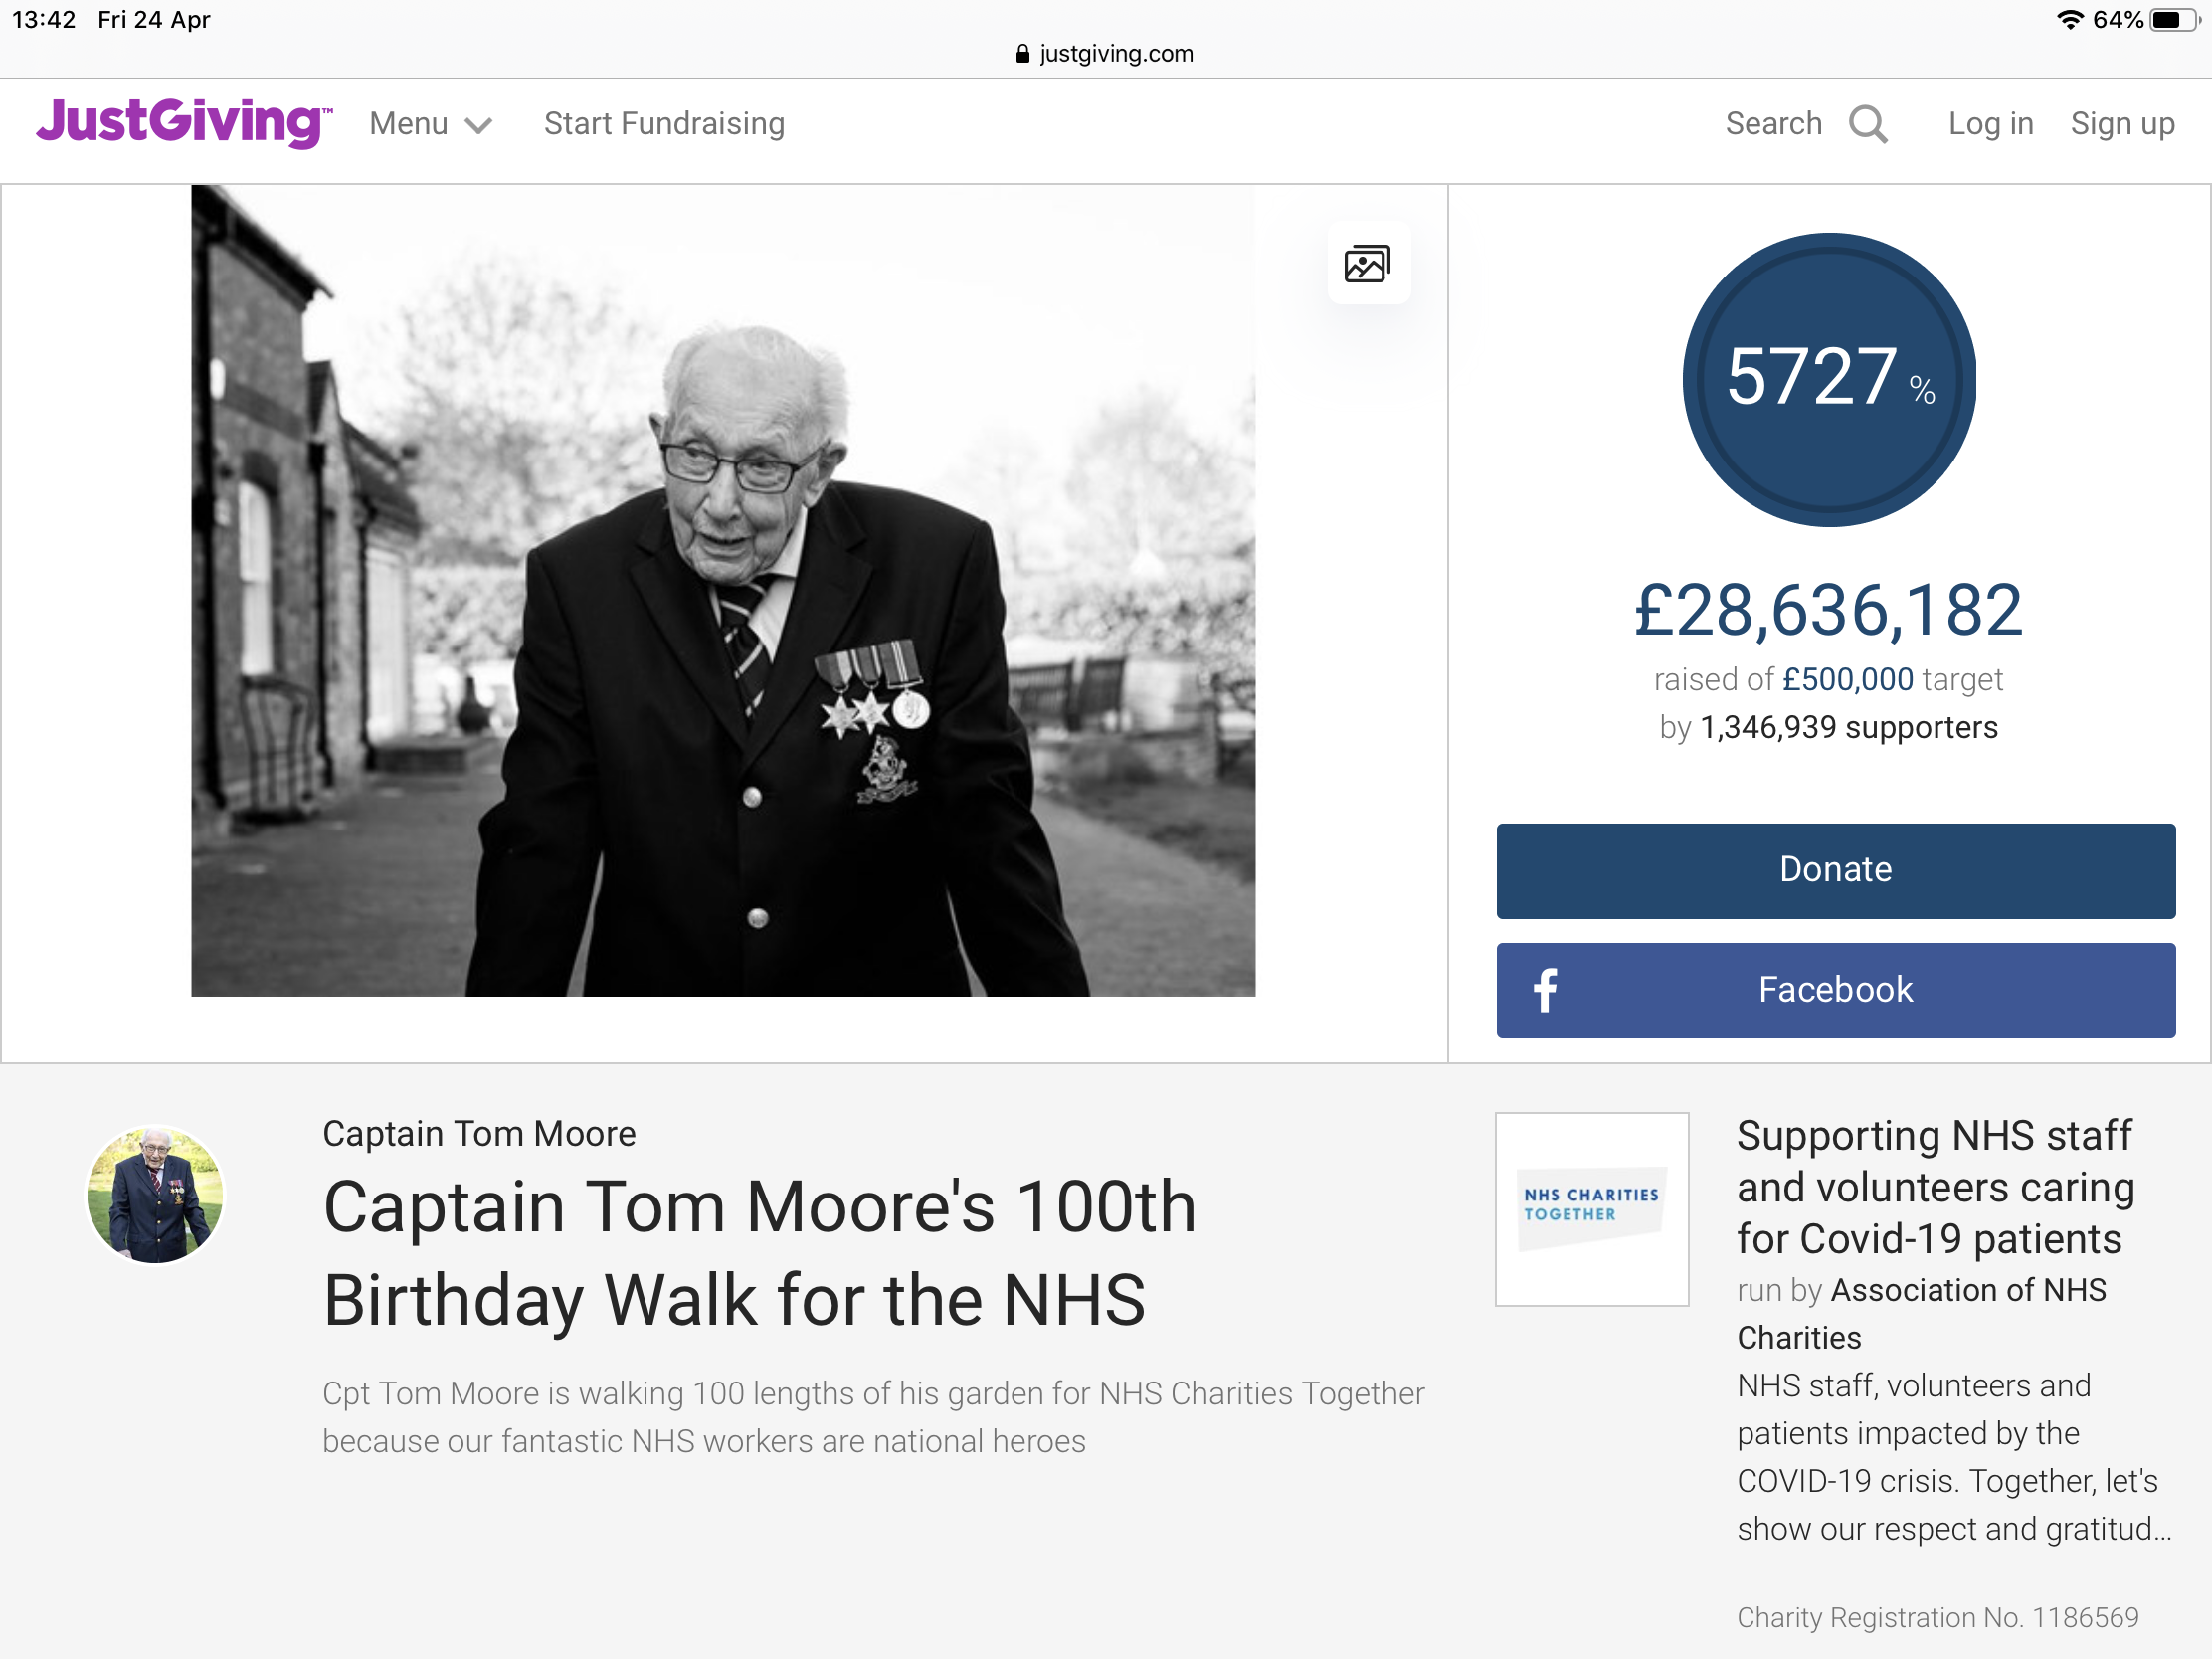Click the 5727% progress circle
This screenshot has width=2212, height=1659.
(1829, 379)
